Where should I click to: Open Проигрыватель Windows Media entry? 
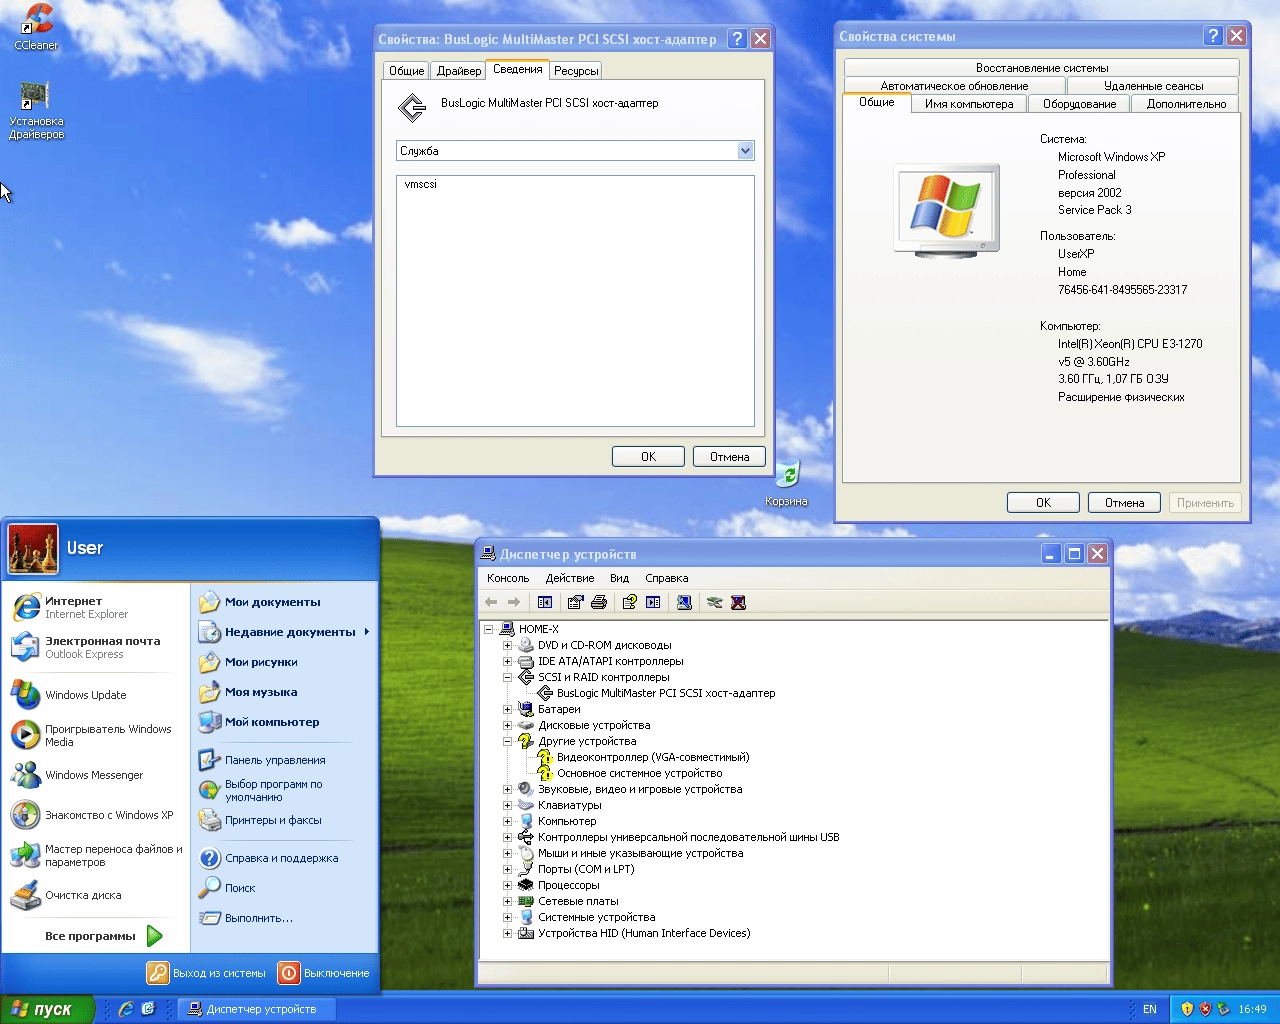[96, 735]
